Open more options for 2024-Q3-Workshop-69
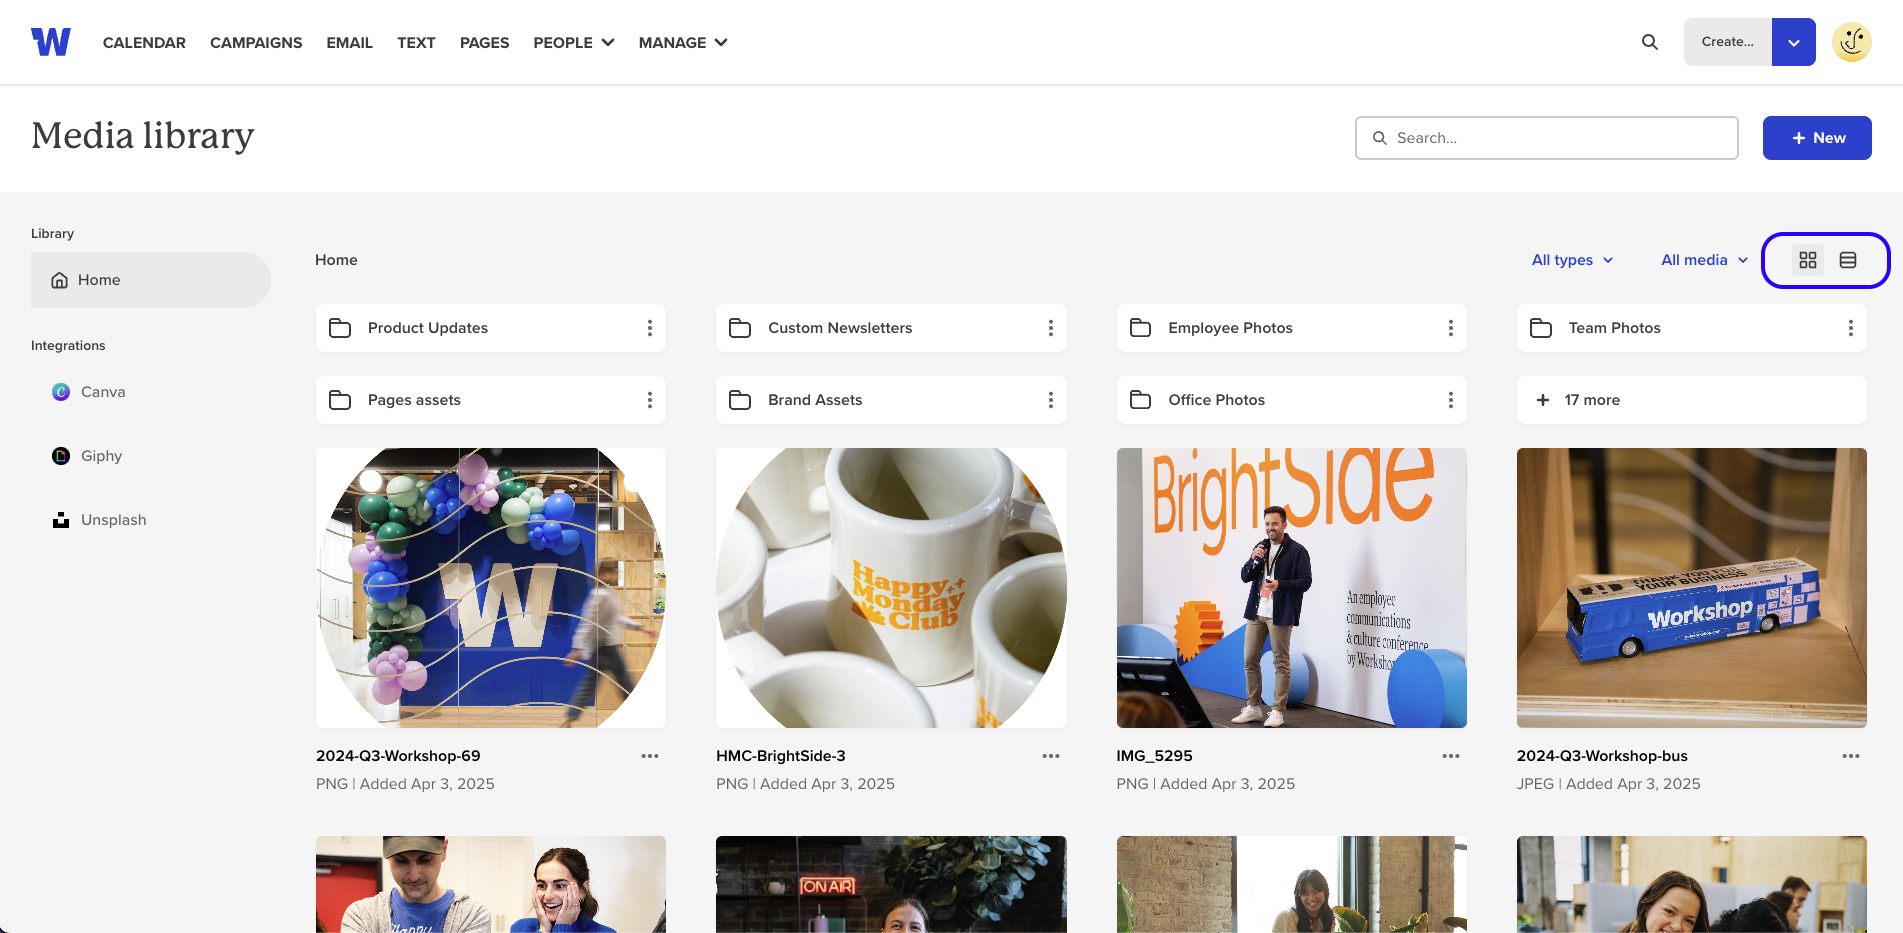Viewport: 1903px width, 933px height. point(650,756)
